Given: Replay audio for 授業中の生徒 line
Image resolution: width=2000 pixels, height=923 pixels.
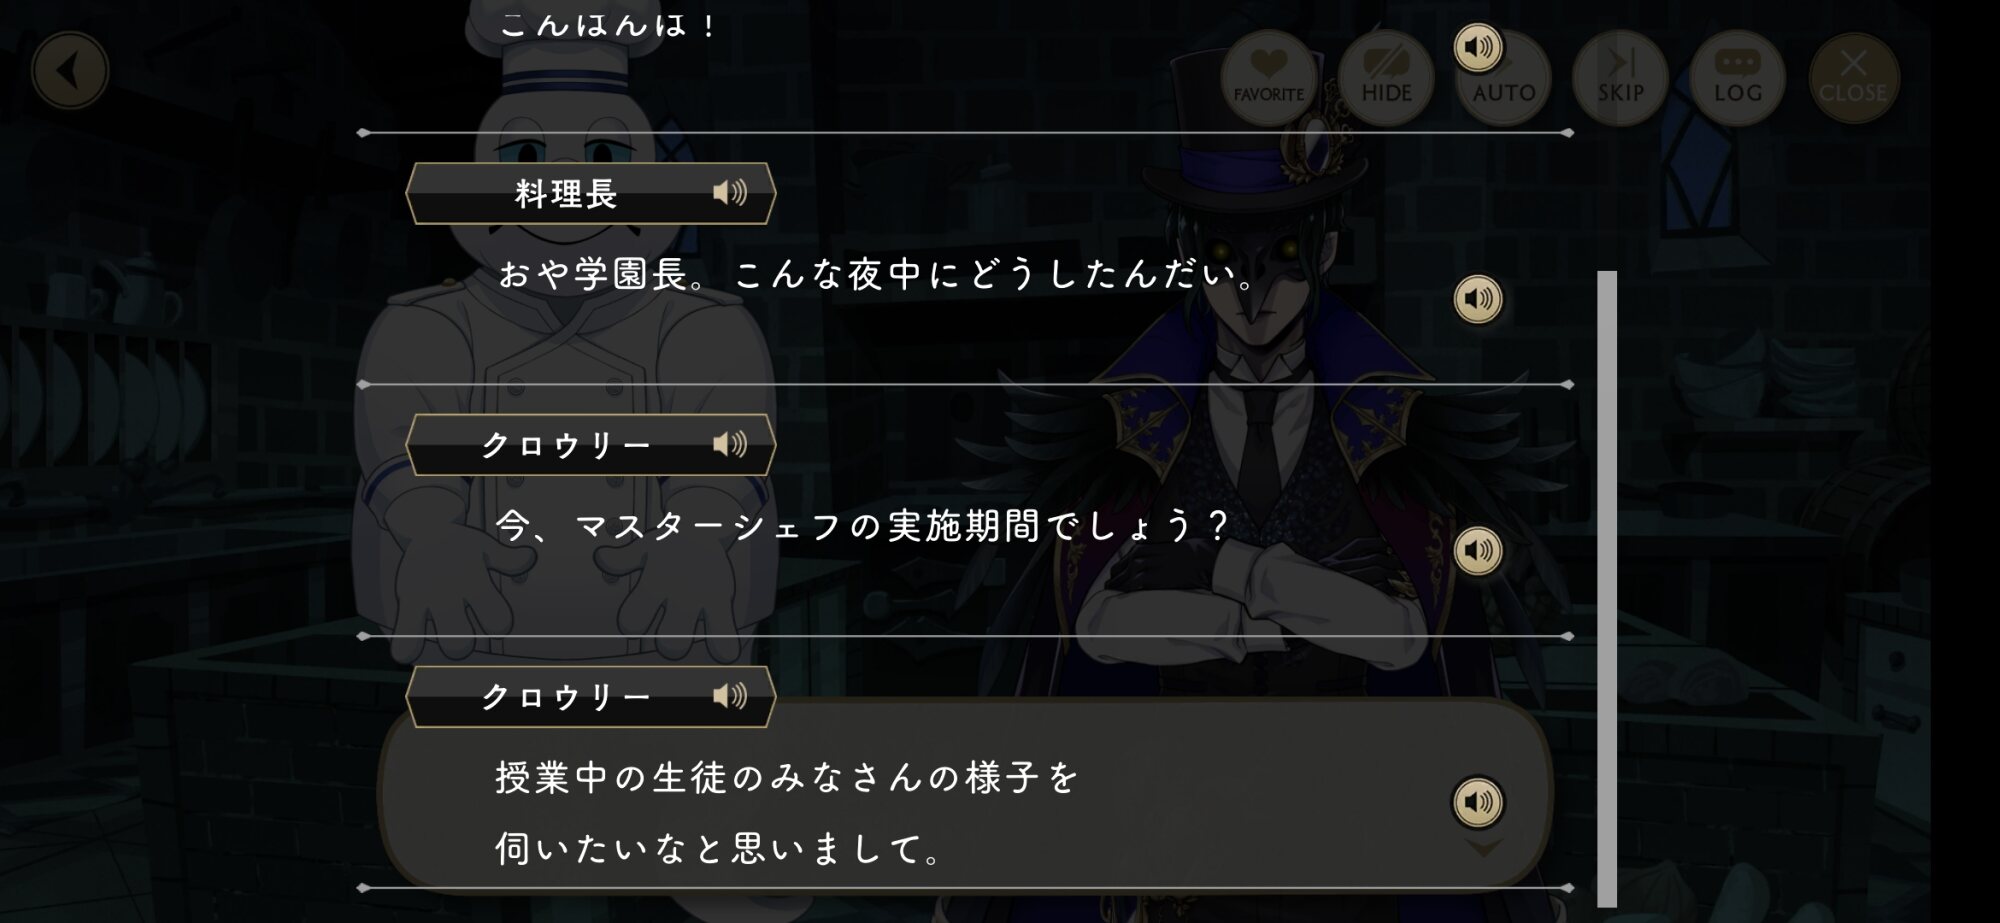Looking at the screenshot, I should pos(1478,802).
